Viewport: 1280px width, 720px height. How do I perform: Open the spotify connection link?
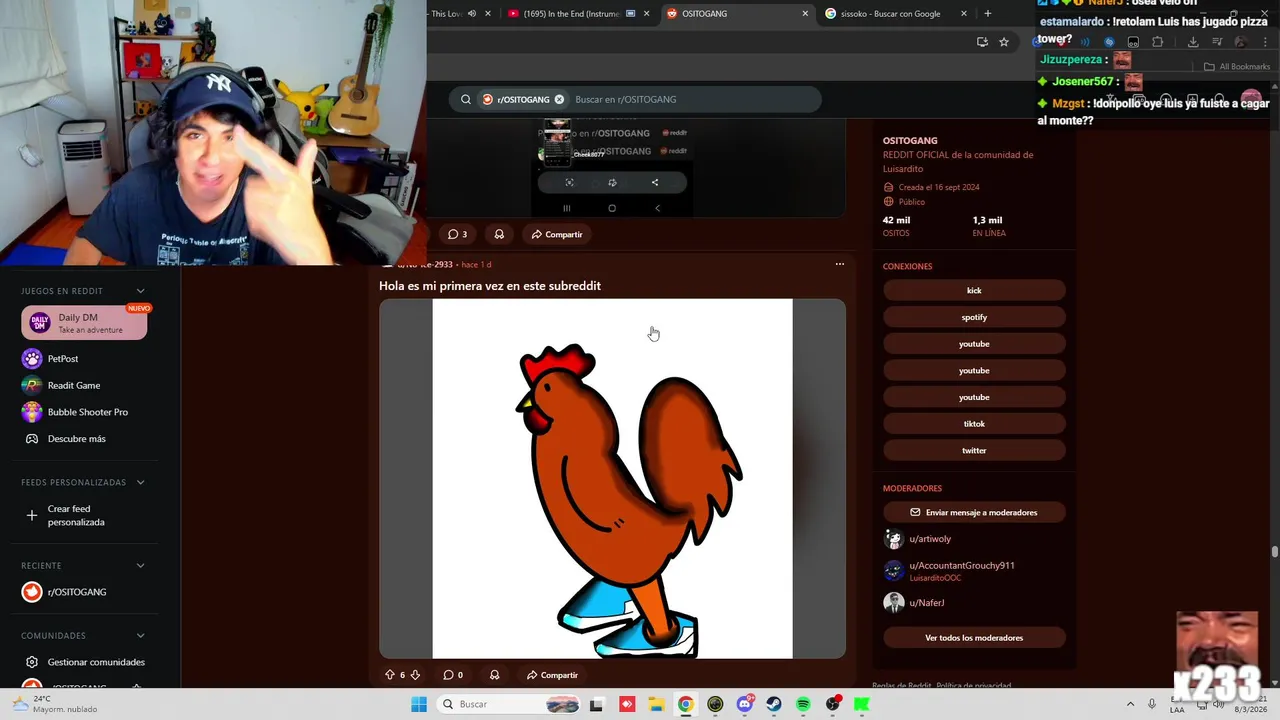(974, 317)
